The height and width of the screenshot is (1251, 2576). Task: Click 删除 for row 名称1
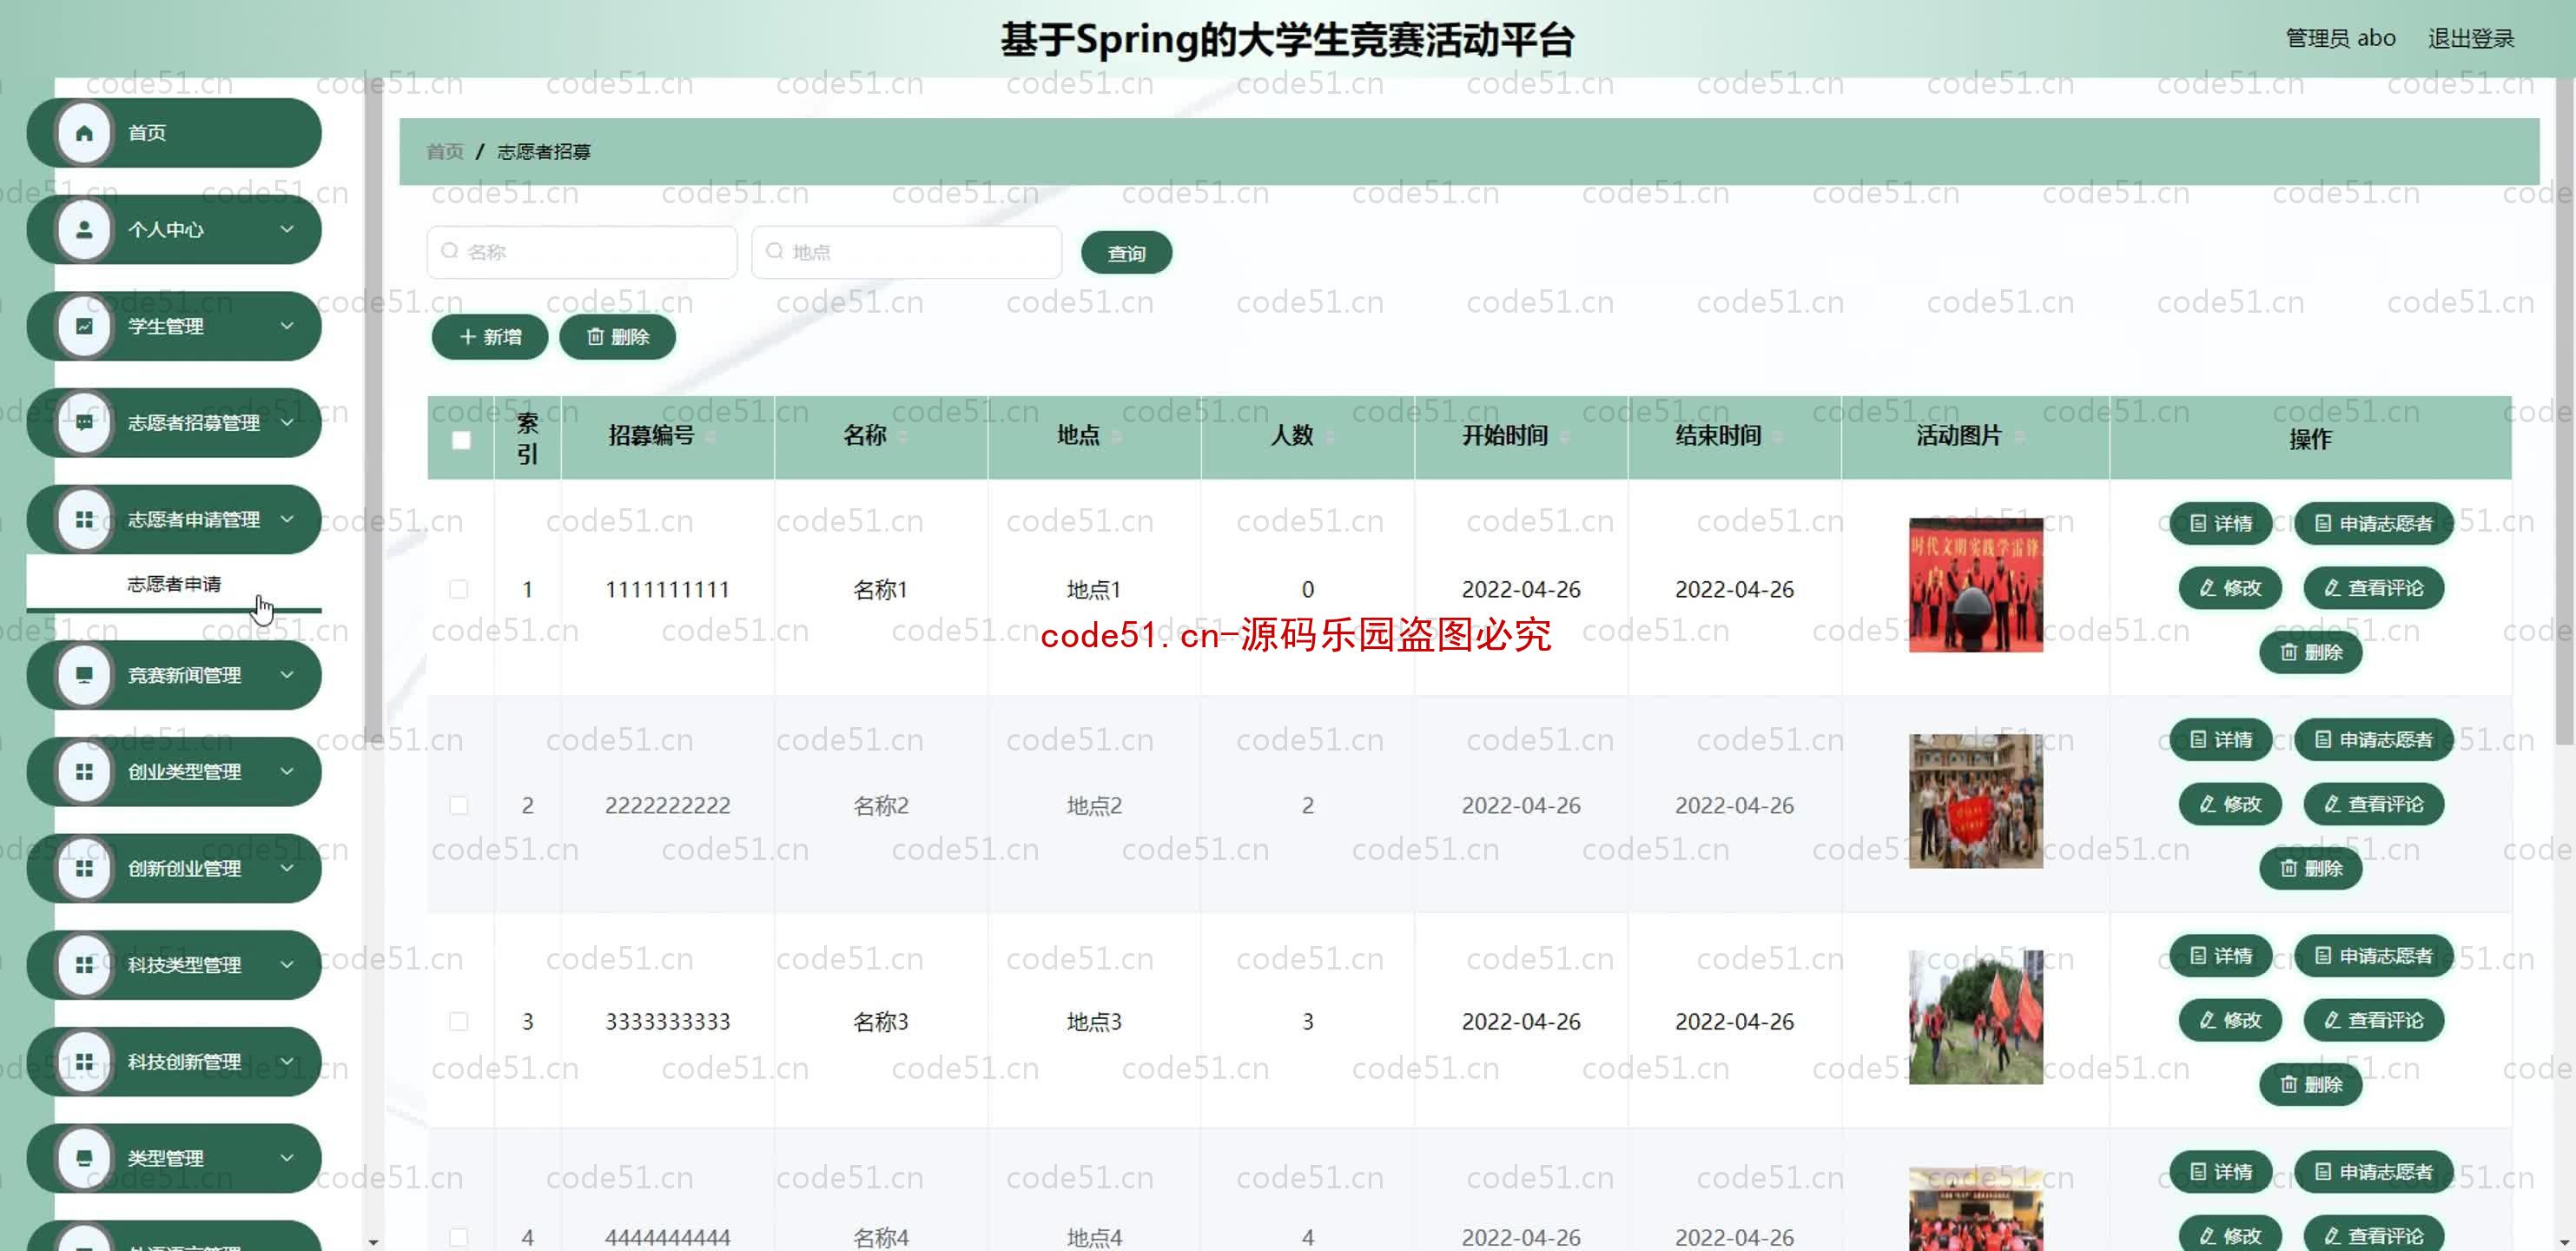tap(2311, 653)
